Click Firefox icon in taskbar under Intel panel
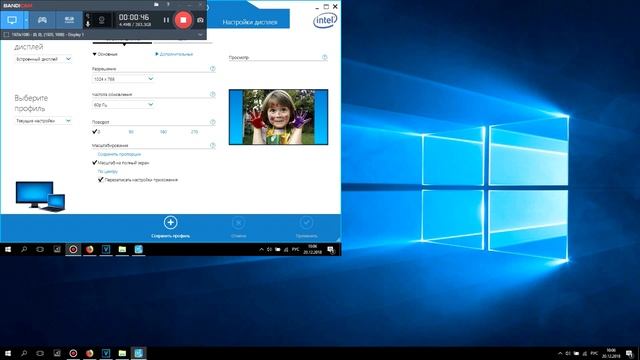The image size is (640, 360). click(89, 249)
